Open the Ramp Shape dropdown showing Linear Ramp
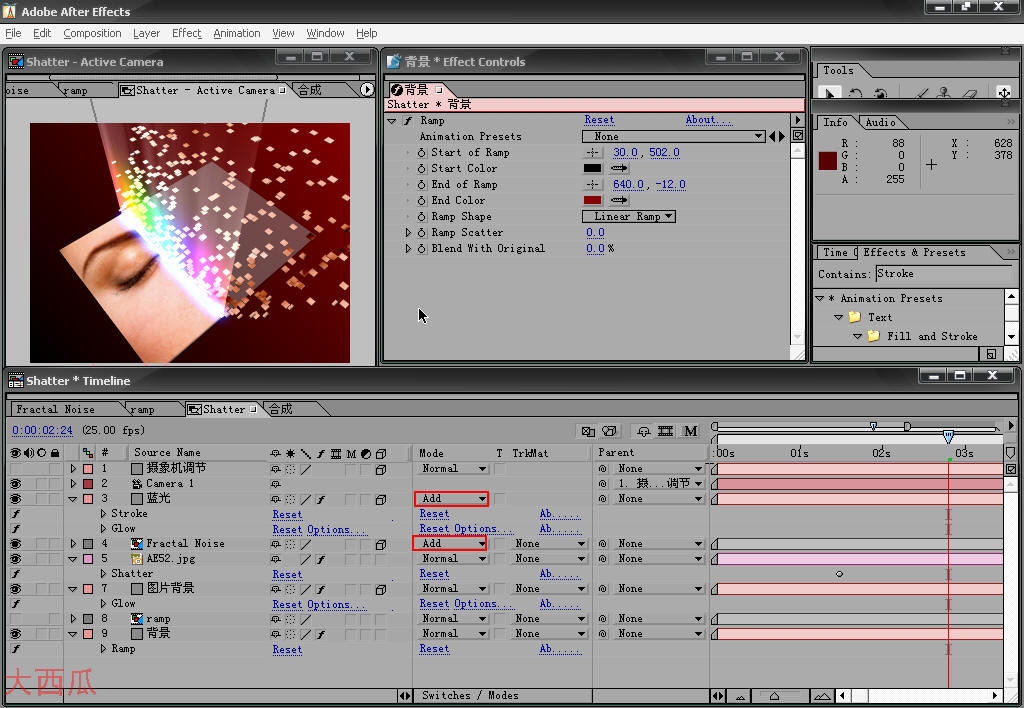The width and height of the screenshot is (1024, 708). [x=628, y=216]
